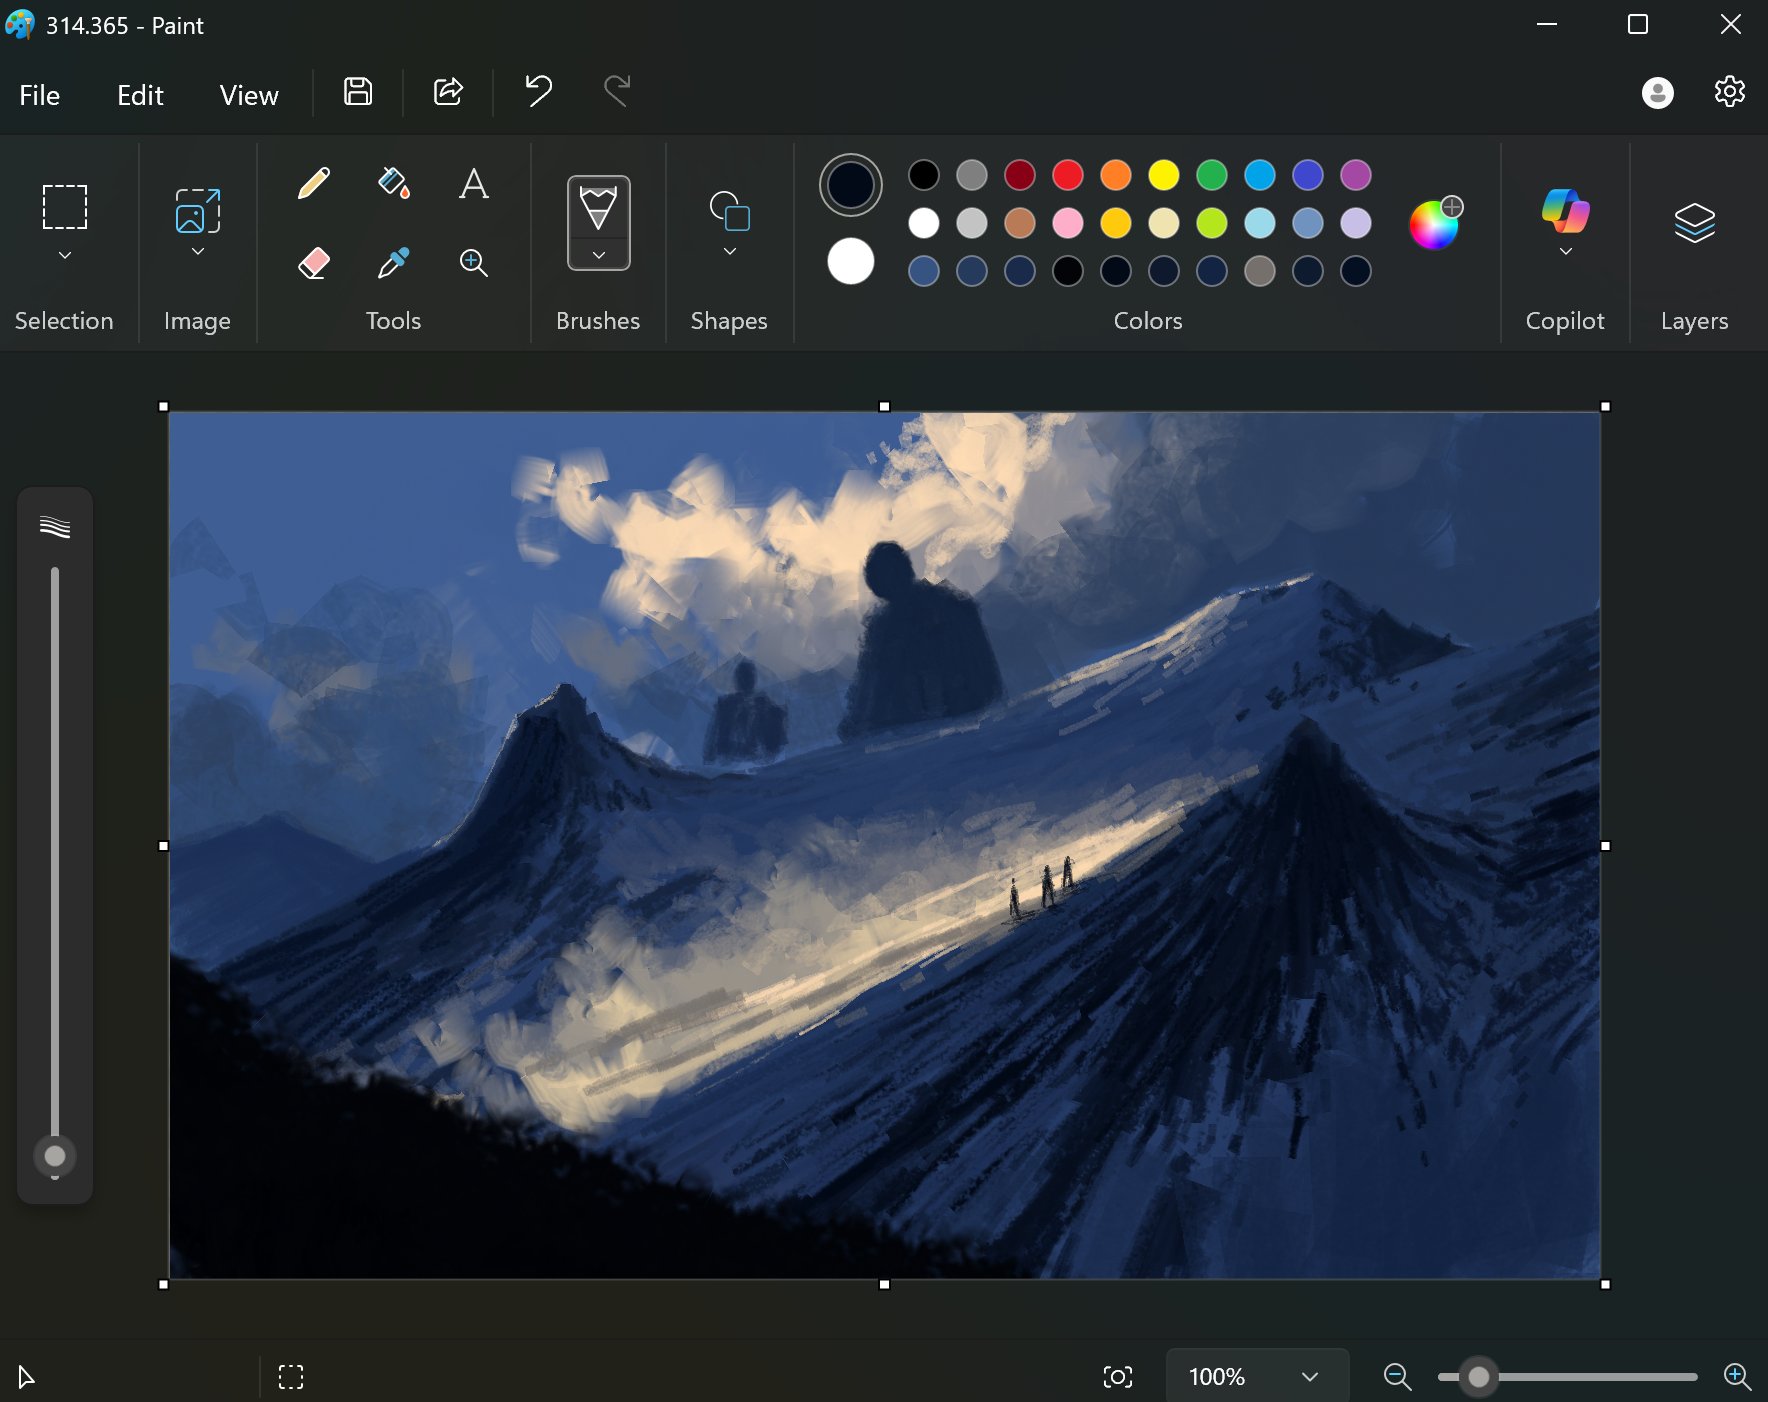Image resolution: width=1768 pixels, height=1402 pixels.
Task: Choose the Fill bucket tool
Action: coord(394,184)
